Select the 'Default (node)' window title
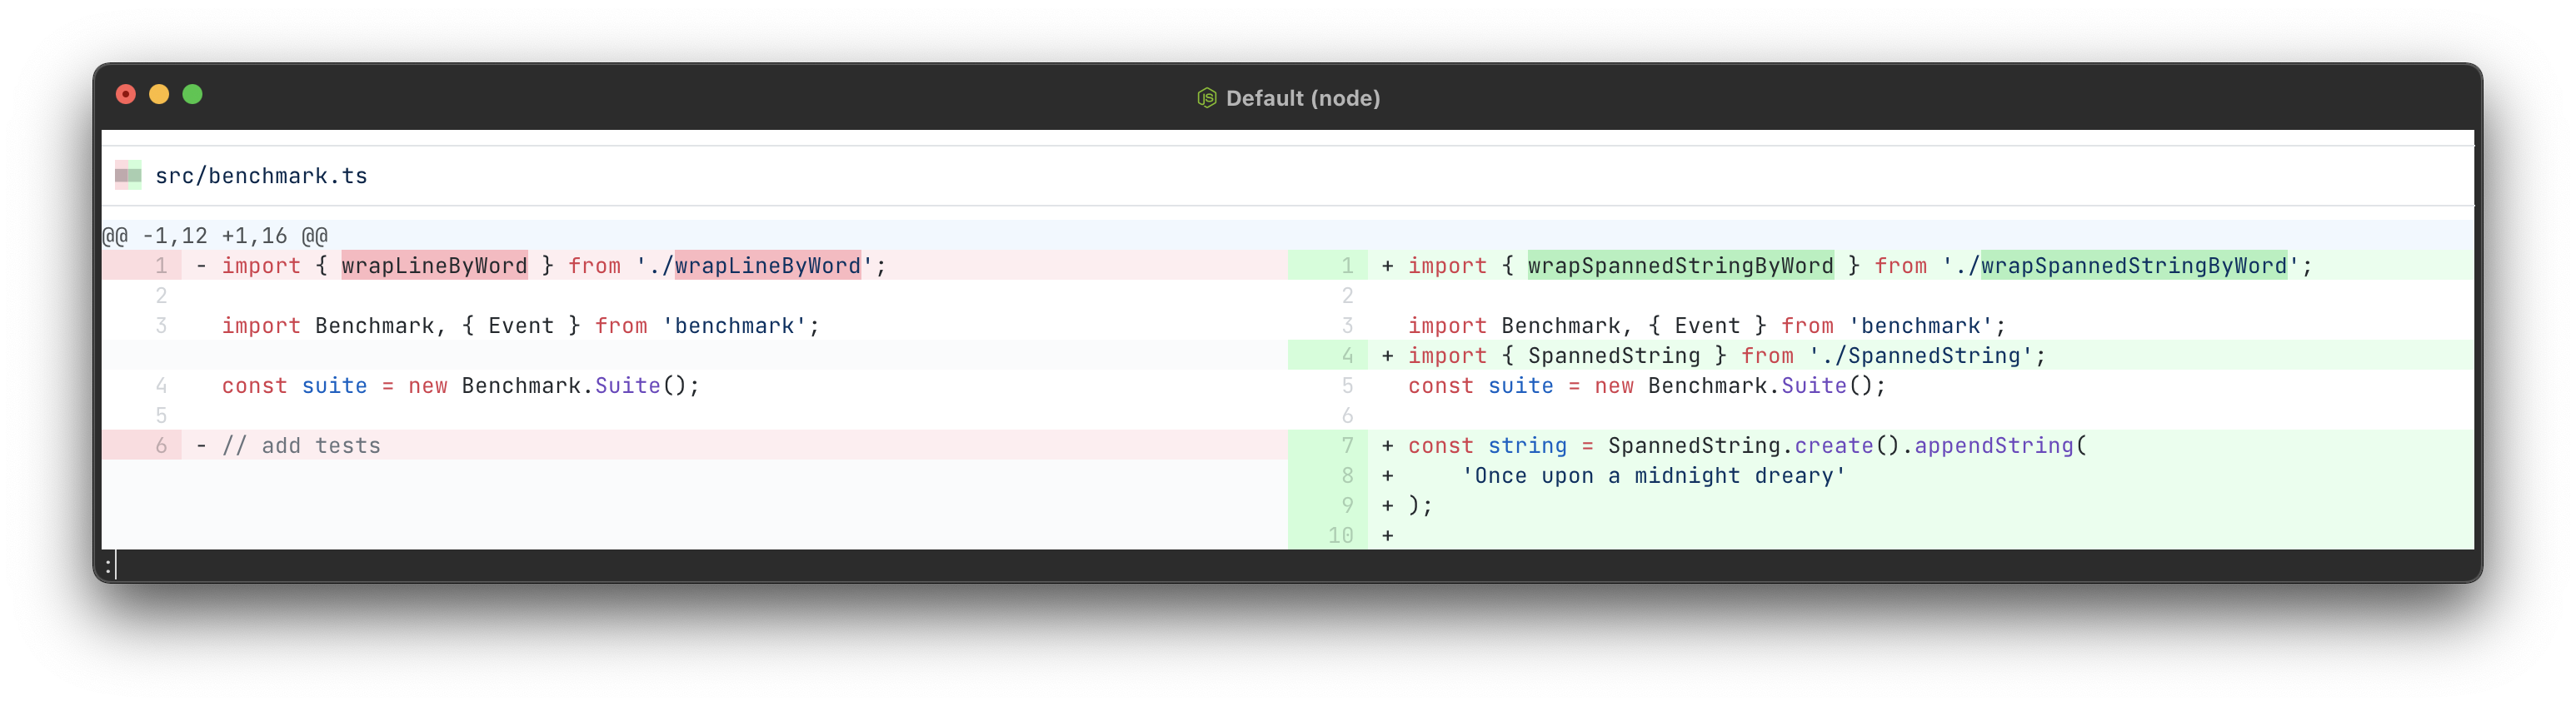 (1302, 98)
